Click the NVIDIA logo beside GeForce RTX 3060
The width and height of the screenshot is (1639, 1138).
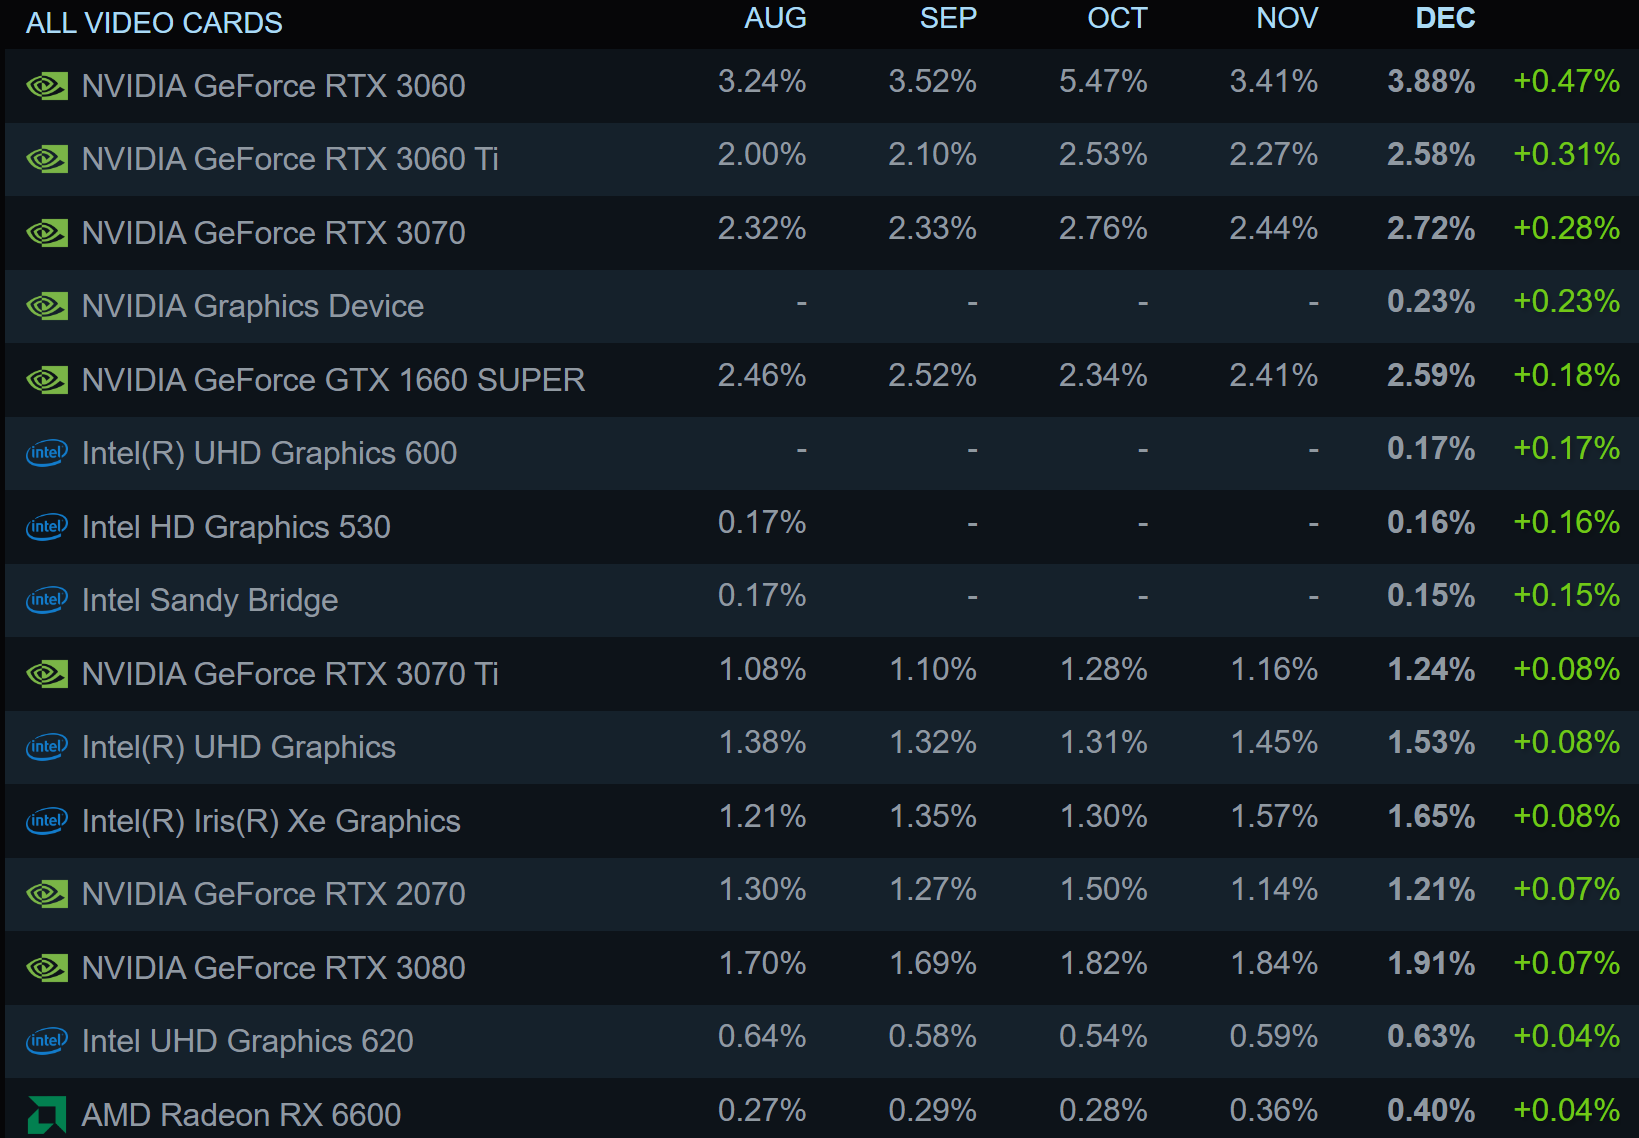pyautogui.click(x=47, y=86)
